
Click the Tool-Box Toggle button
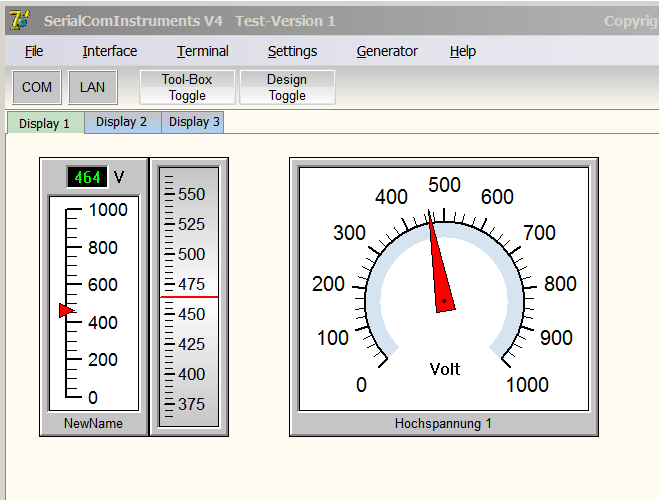coord(187,87)
